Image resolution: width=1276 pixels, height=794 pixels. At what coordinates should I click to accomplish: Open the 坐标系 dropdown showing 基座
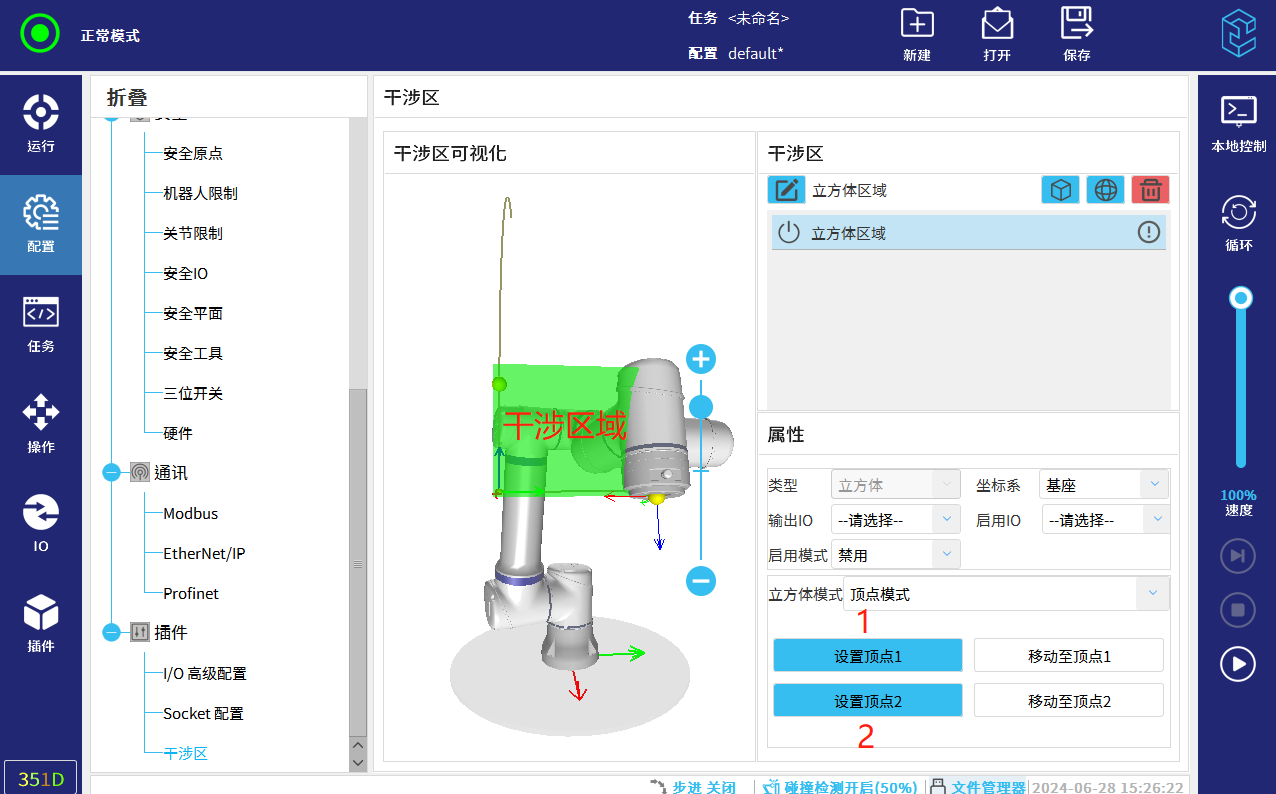1103,485
